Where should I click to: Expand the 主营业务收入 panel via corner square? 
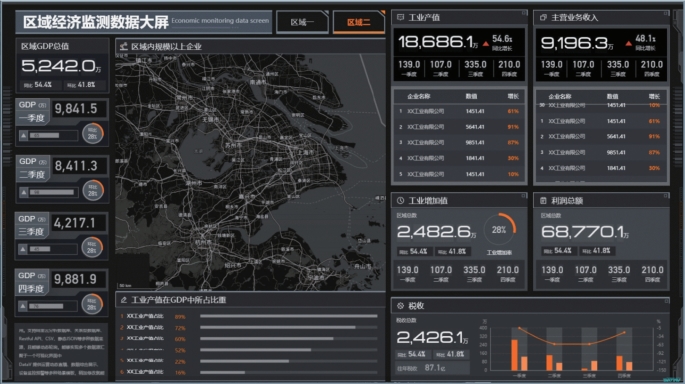click(666, 13)
